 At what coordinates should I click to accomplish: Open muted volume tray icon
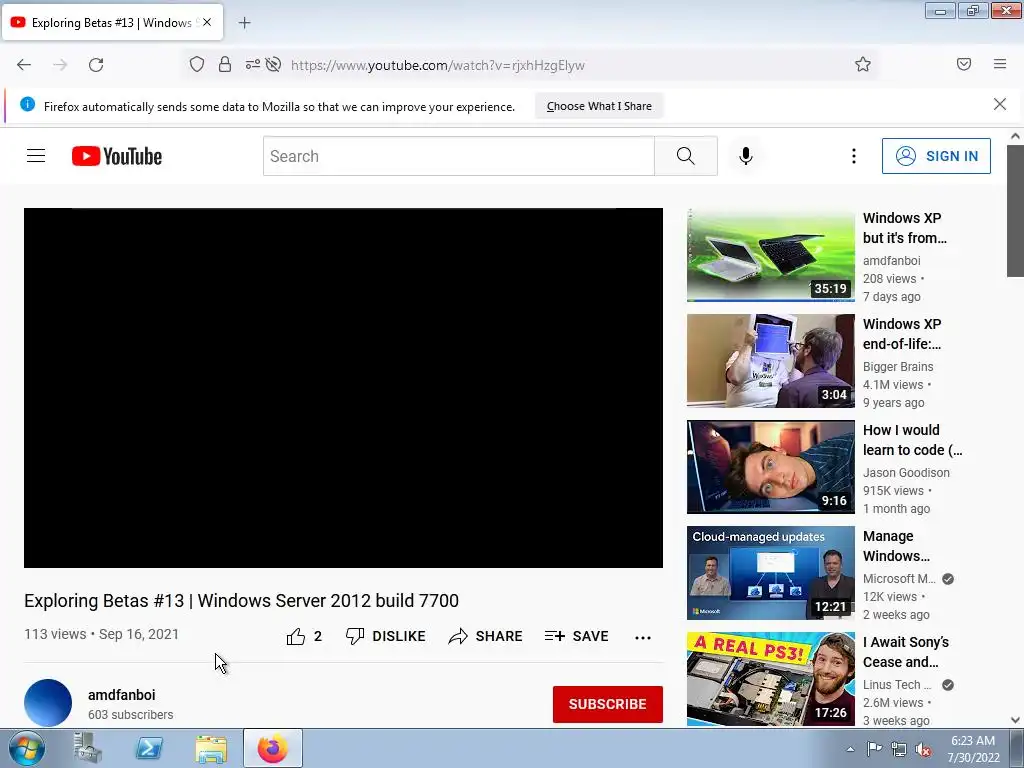pos(923,749)
